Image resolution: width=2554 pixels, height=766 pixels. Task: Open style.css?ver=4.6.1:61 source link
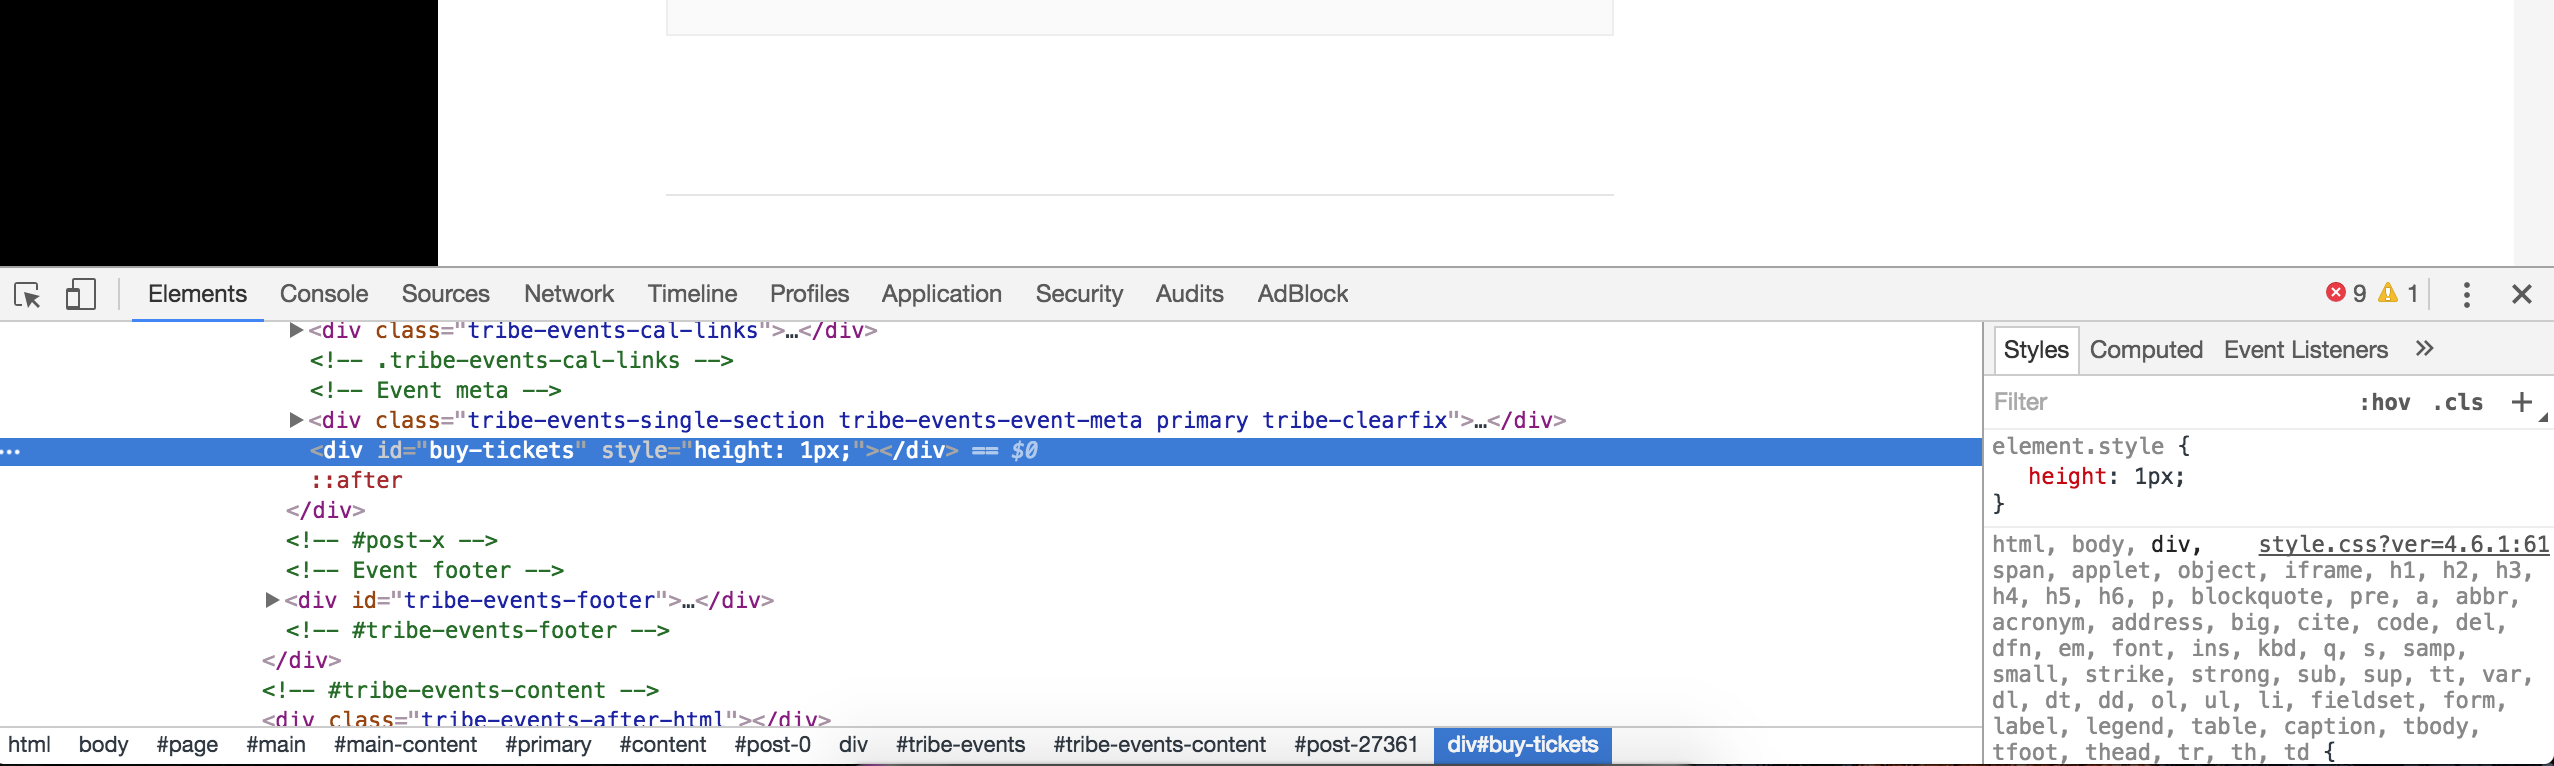click(x=2403, y=544)
